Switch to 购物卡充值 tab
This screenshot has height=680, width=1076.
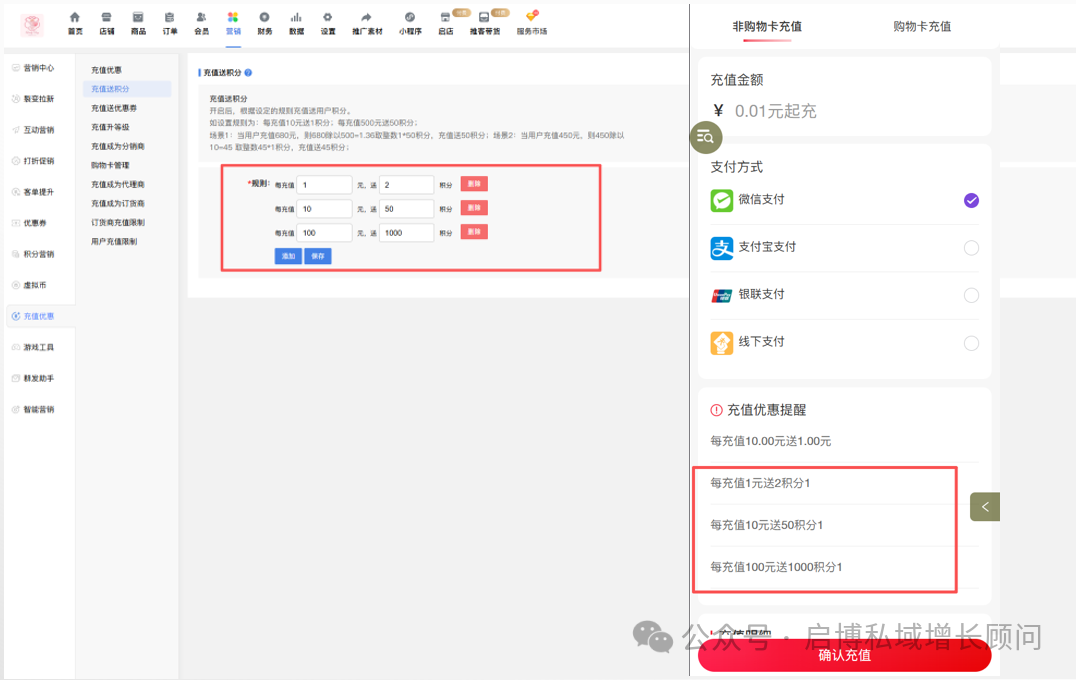[921, 27]
